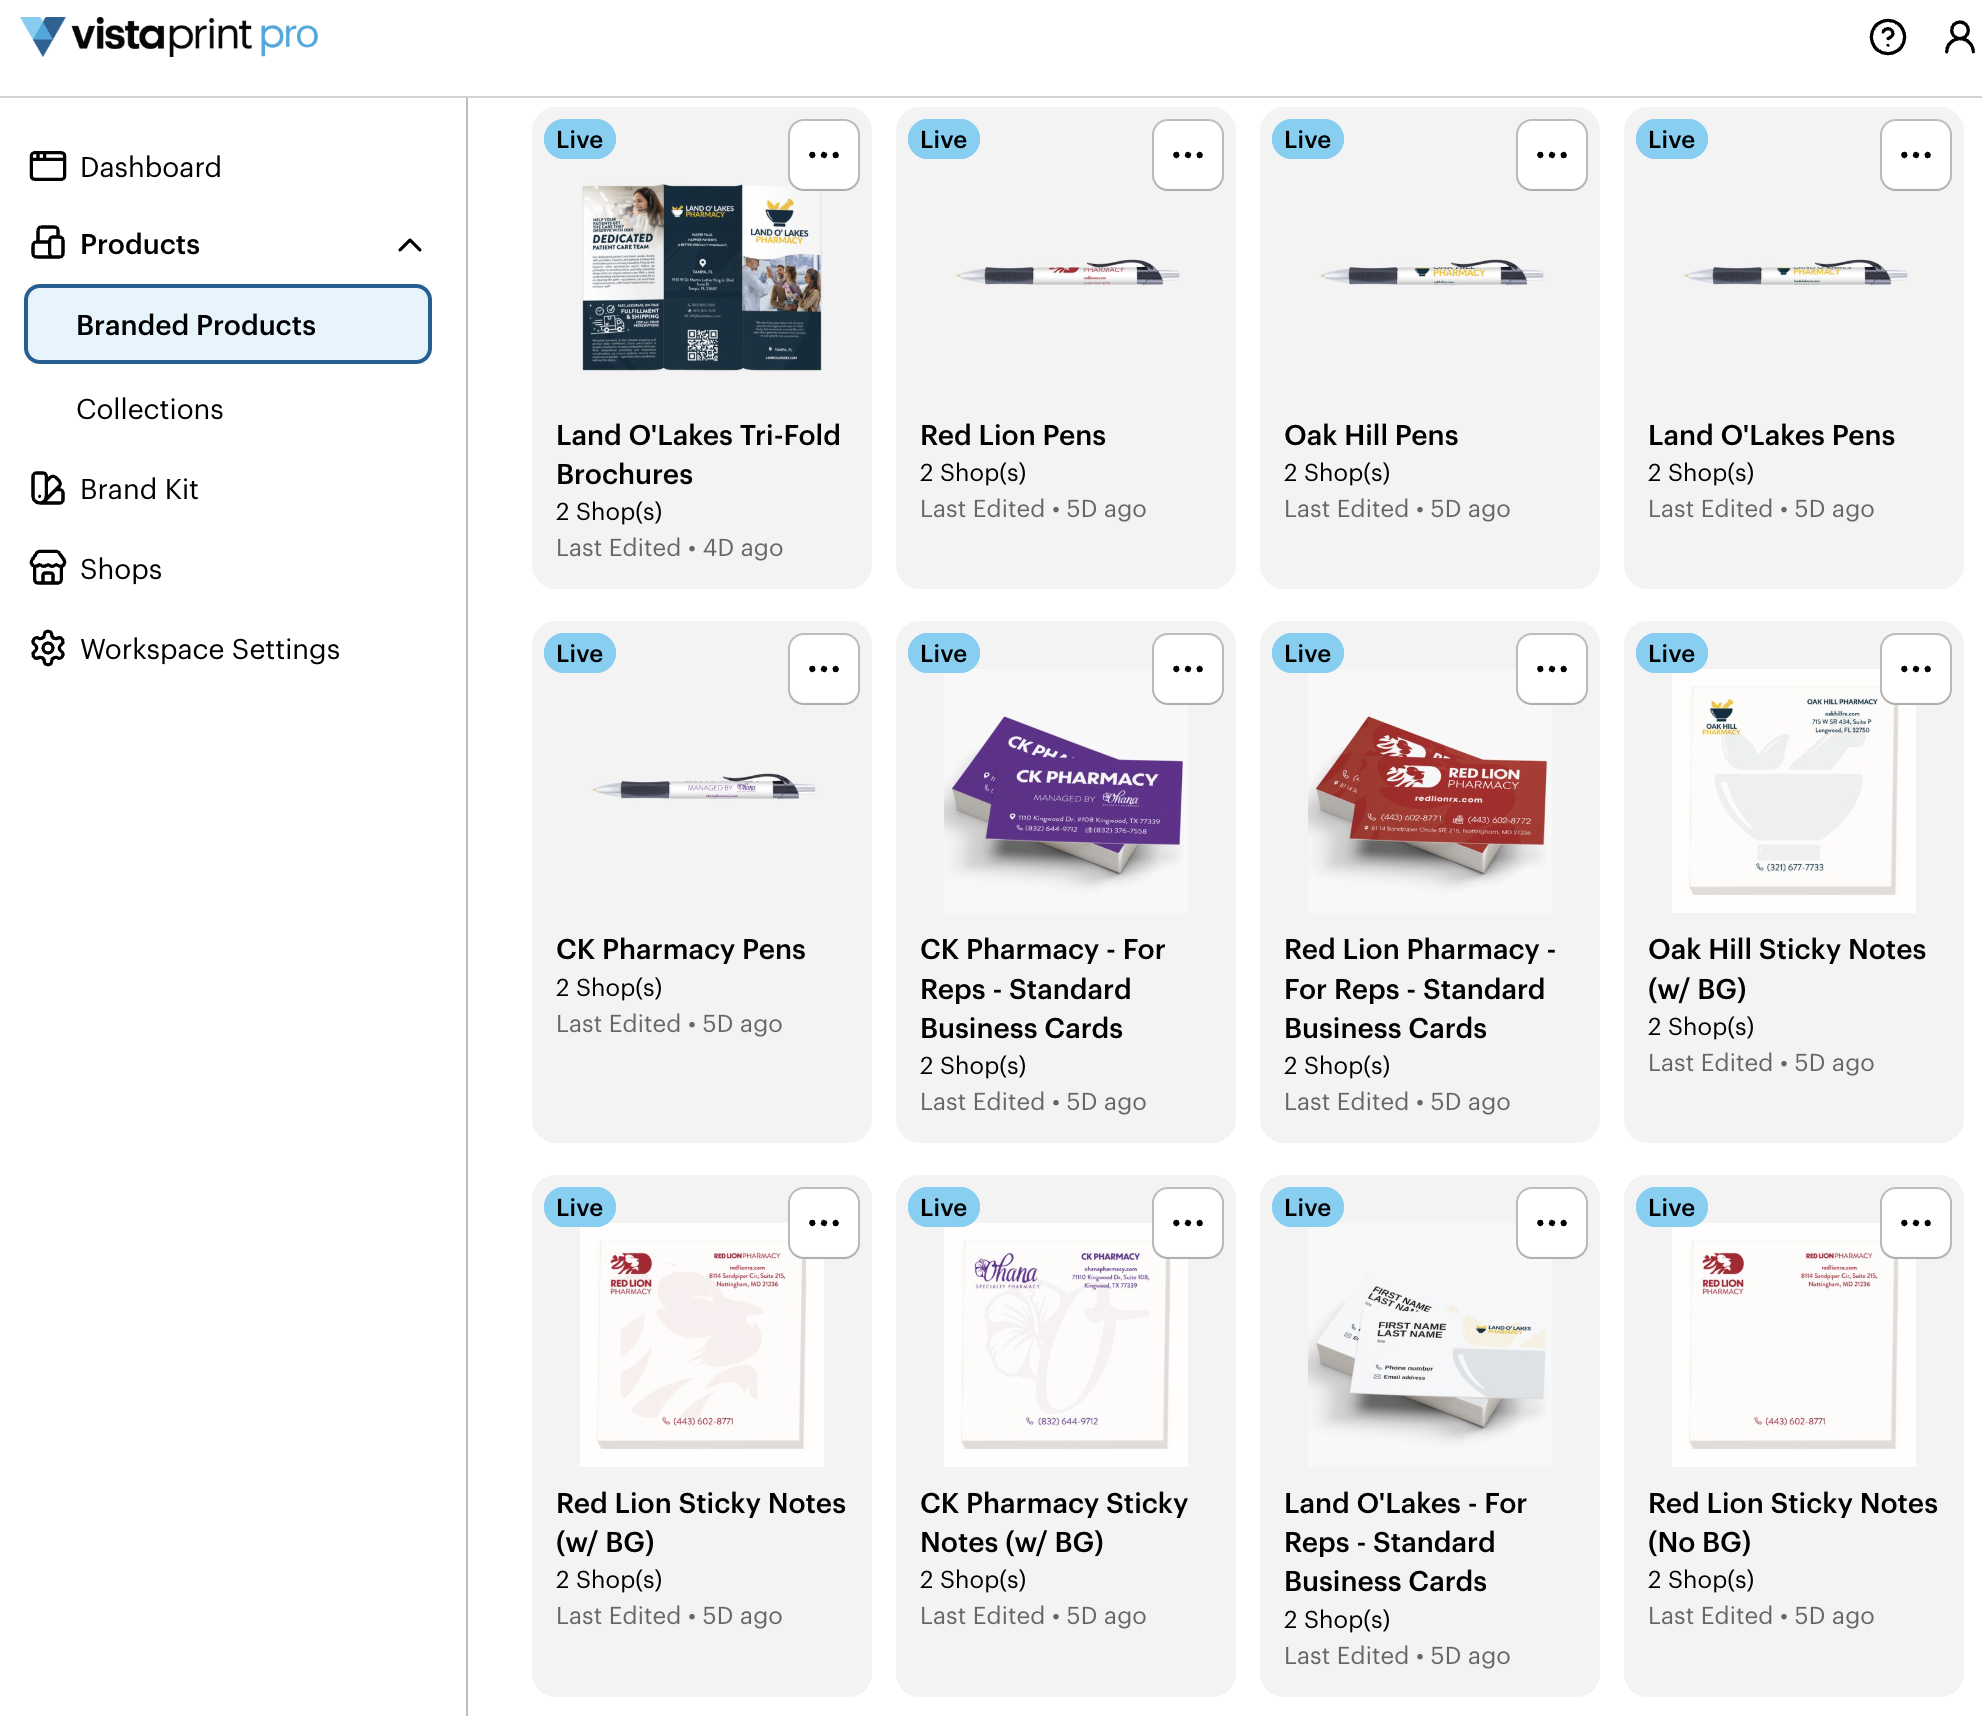Open options for Red Lion Pharmacy Business Cards
The height and width of the screenshot is (1716, 1982).
tap(1552, 669)
